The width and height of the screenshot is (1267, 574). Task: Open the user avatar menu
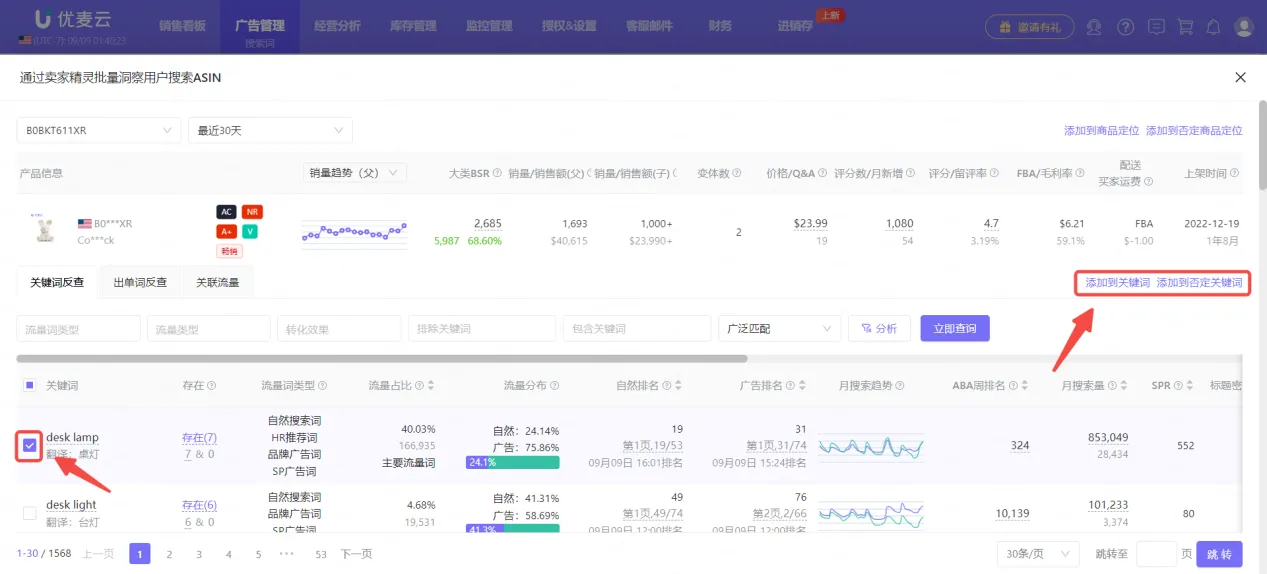pos(1243,26)
